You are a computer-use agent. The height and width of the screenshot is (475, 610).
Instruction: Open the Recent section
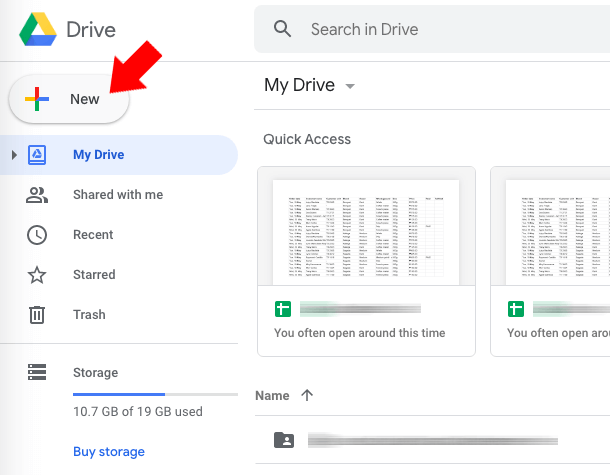[x=93, y=235]
